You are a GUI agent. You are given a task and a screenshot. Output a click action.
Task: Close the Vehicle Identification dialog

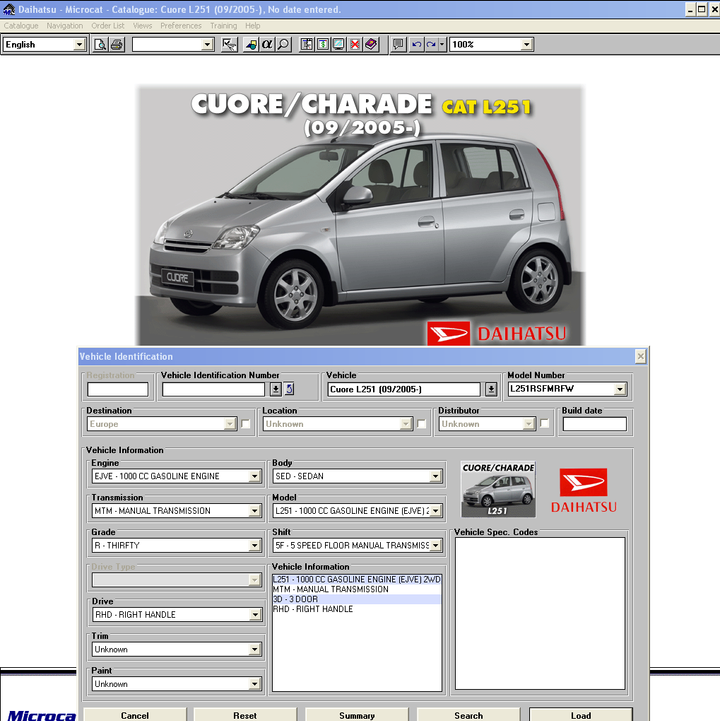(640, 356)
